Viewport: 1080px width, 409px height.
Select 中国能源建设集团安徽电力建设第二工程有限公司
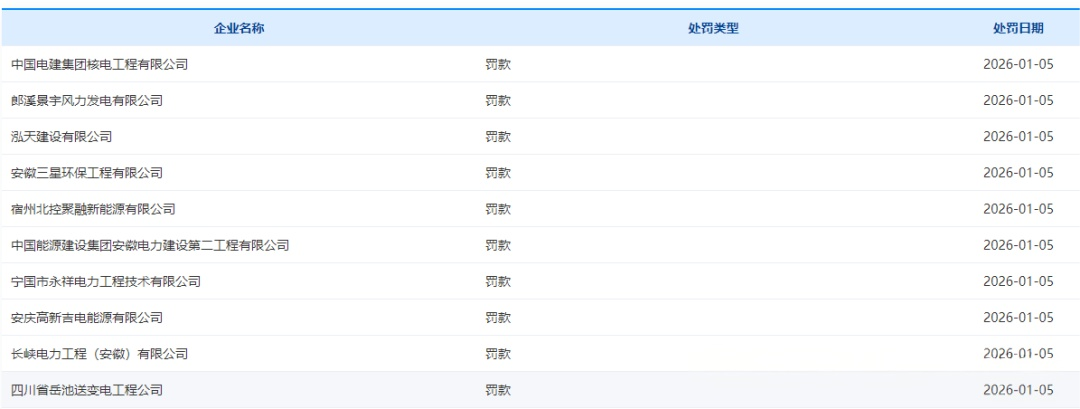pyautogui.click(x=150, y=245)
